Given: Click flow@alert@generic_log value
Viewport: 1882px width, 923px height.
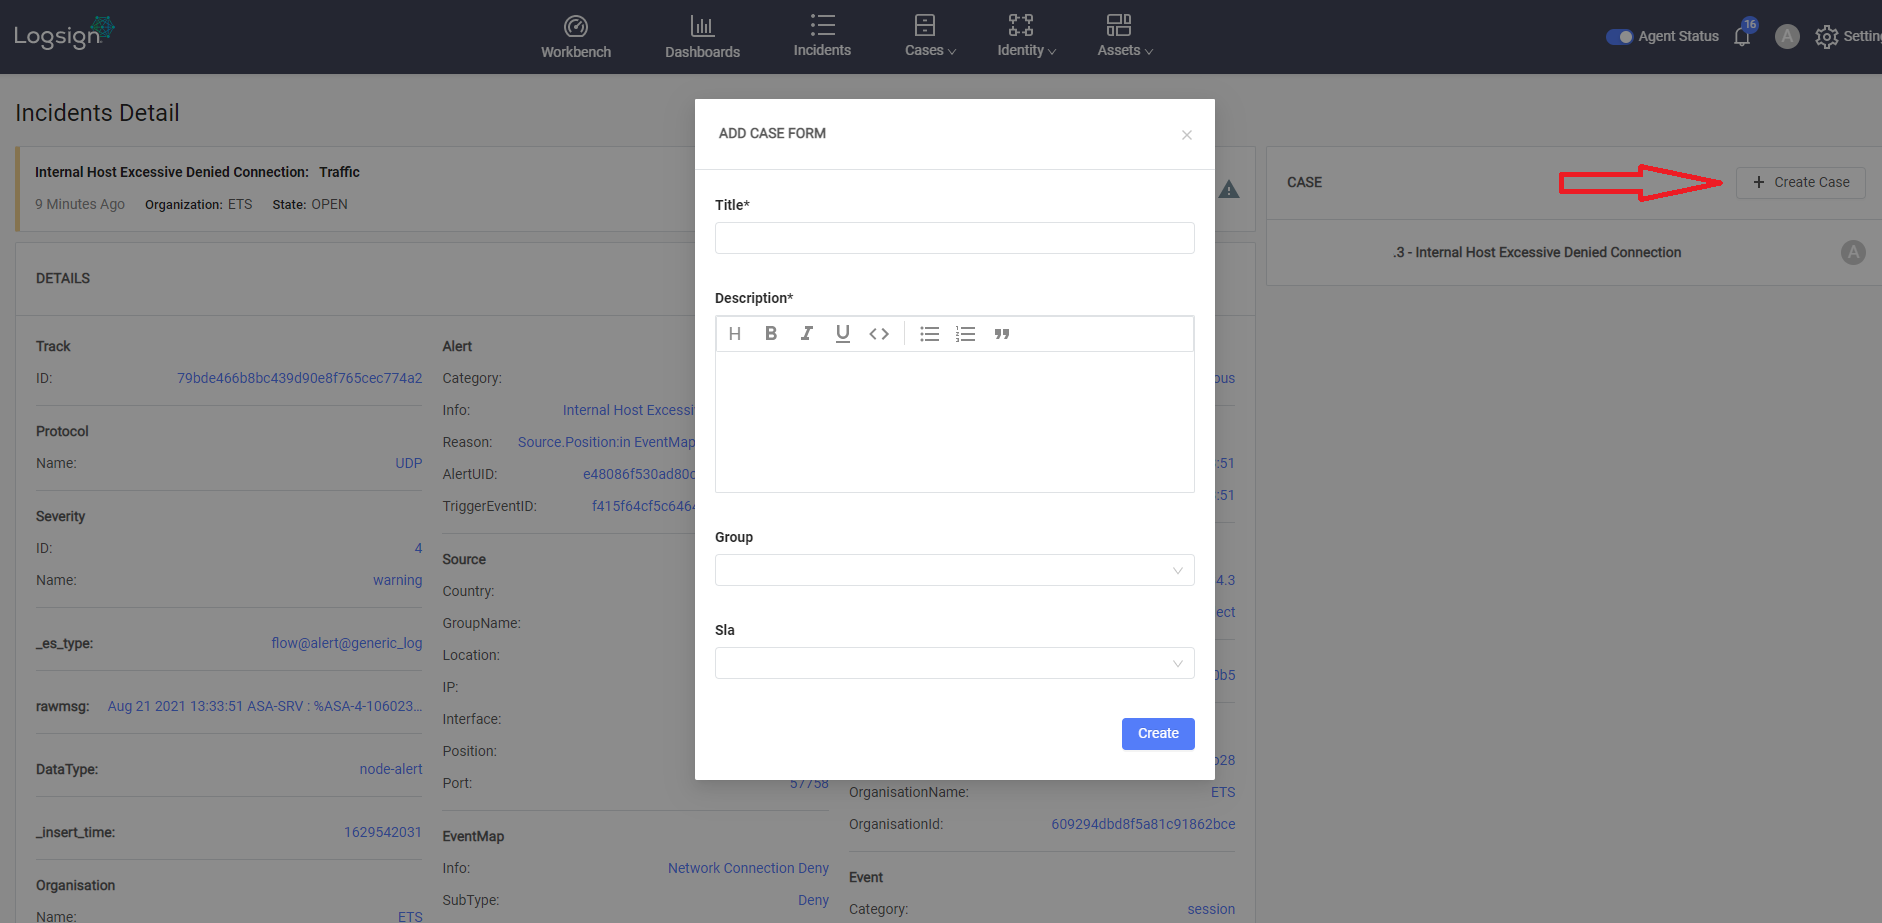Looking at the screenshot, I should pyautogui.click(x=346, y=643).
